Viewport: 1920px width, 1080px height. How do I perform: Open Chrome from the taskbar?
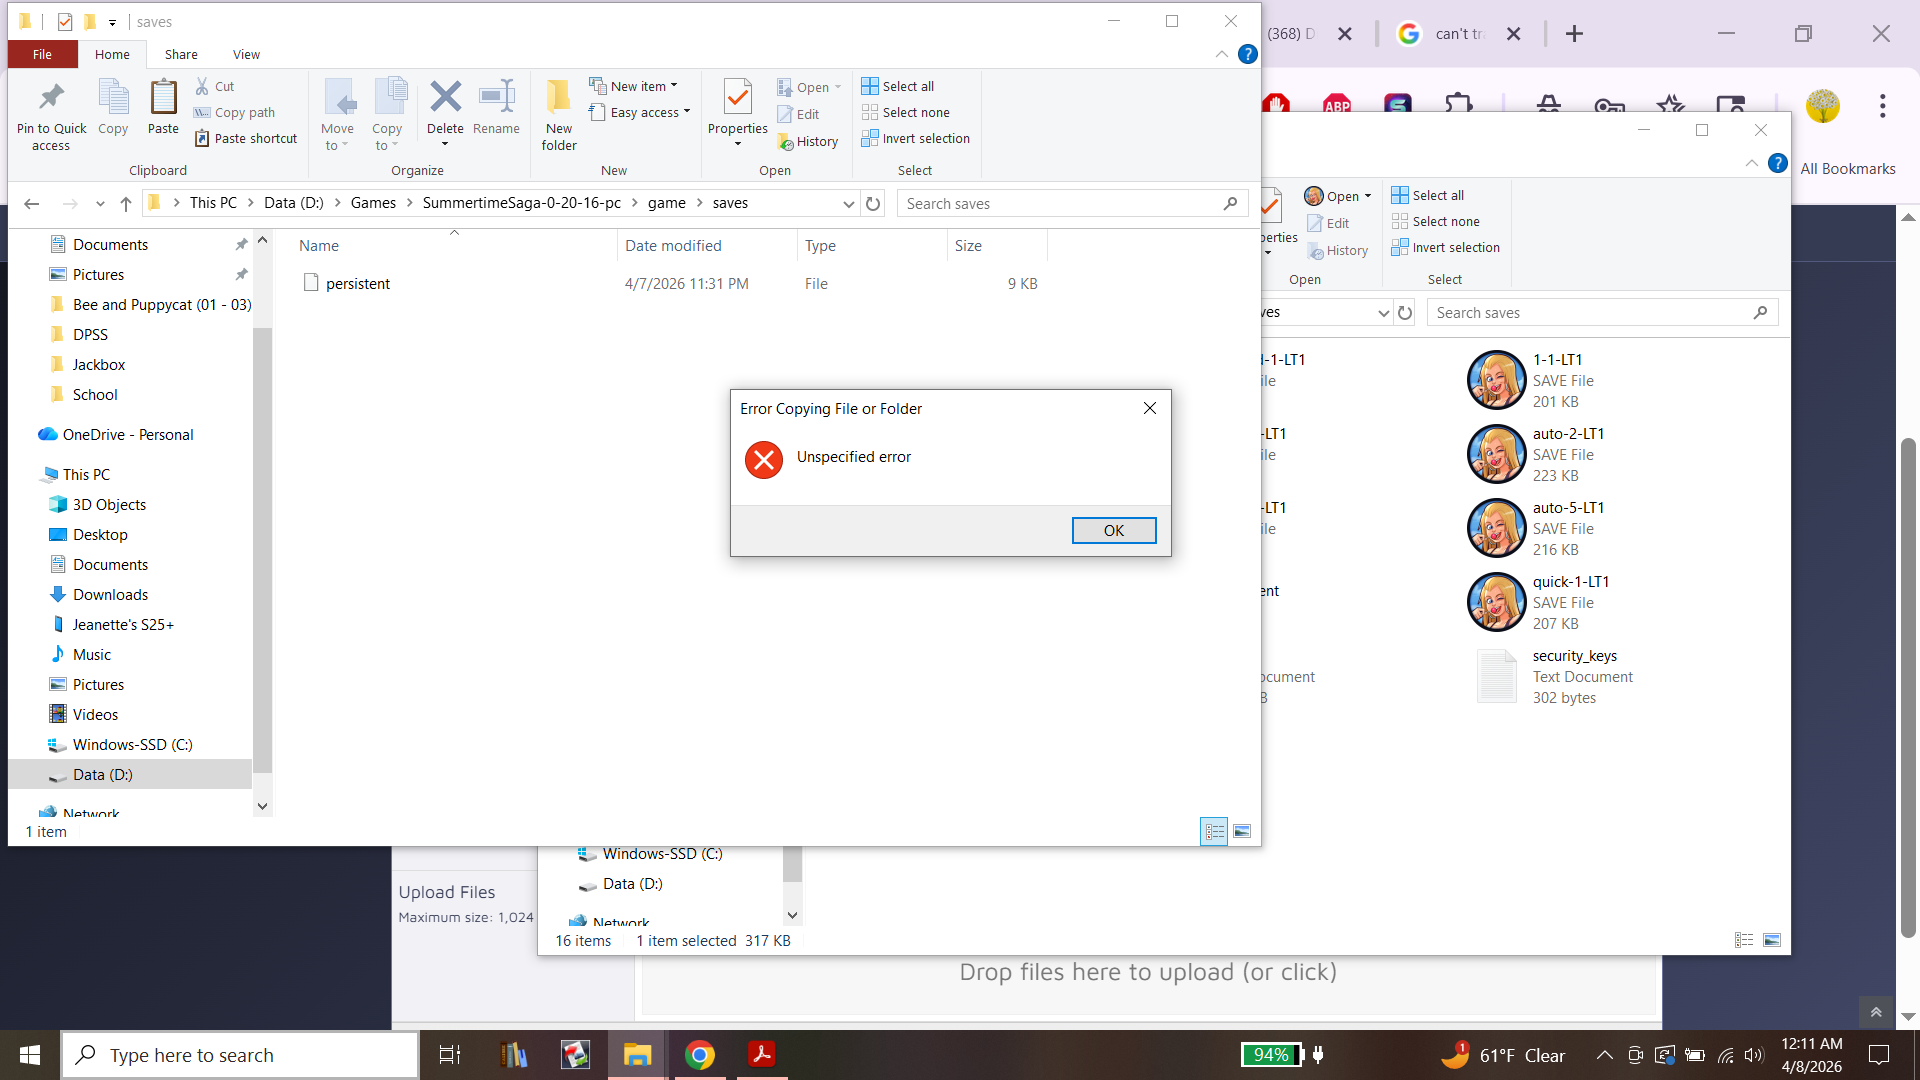click(700, 1055)
